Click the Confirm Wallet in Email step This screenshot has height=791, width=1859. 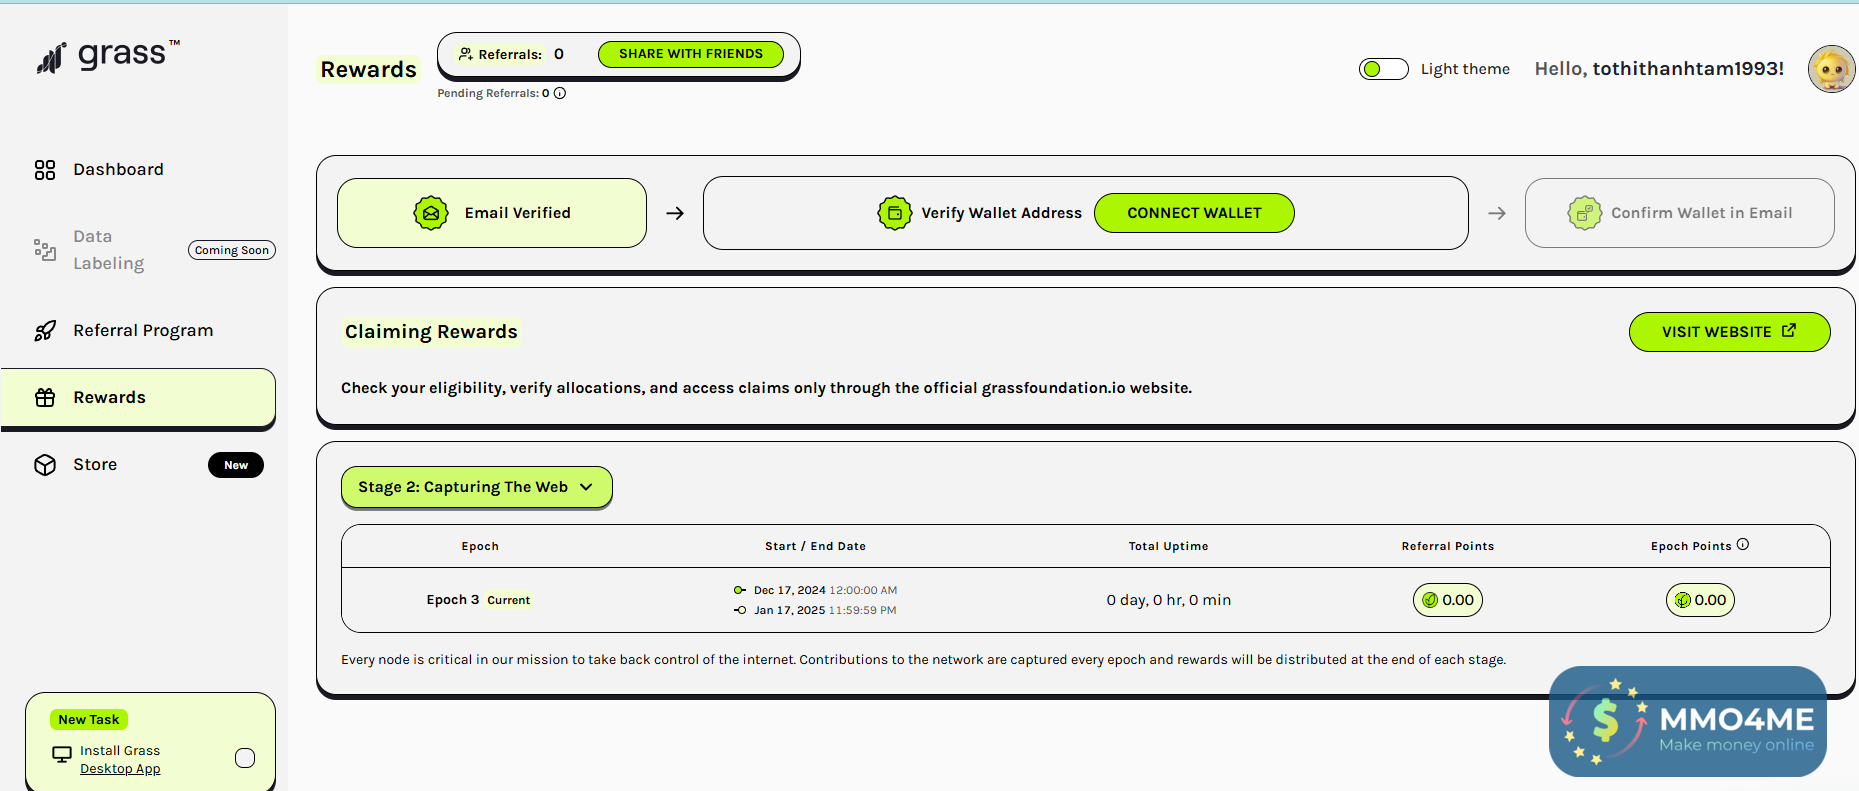pos(1679,213)
